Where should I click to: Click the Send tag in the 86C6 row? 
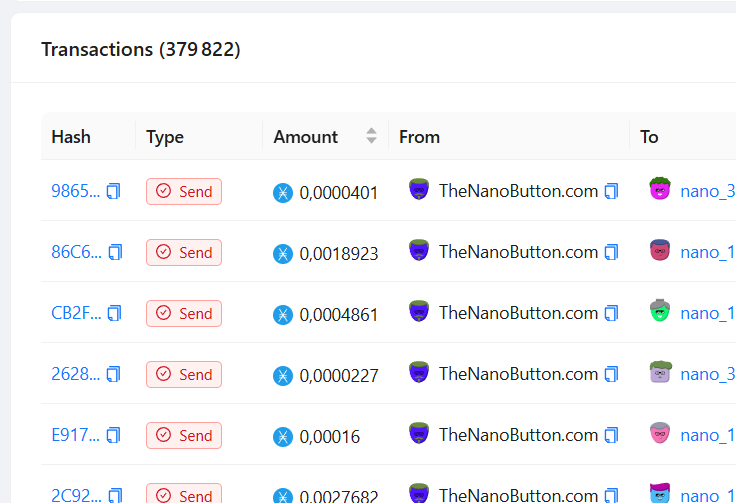pos(184,252)
